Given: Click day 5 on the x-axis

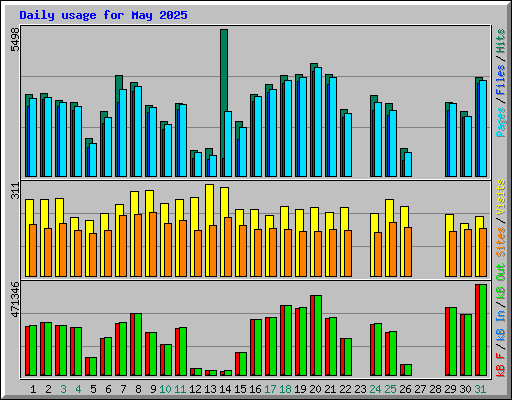Looking at the screenshot, I should pyautogui.click(x=93, y=389).
